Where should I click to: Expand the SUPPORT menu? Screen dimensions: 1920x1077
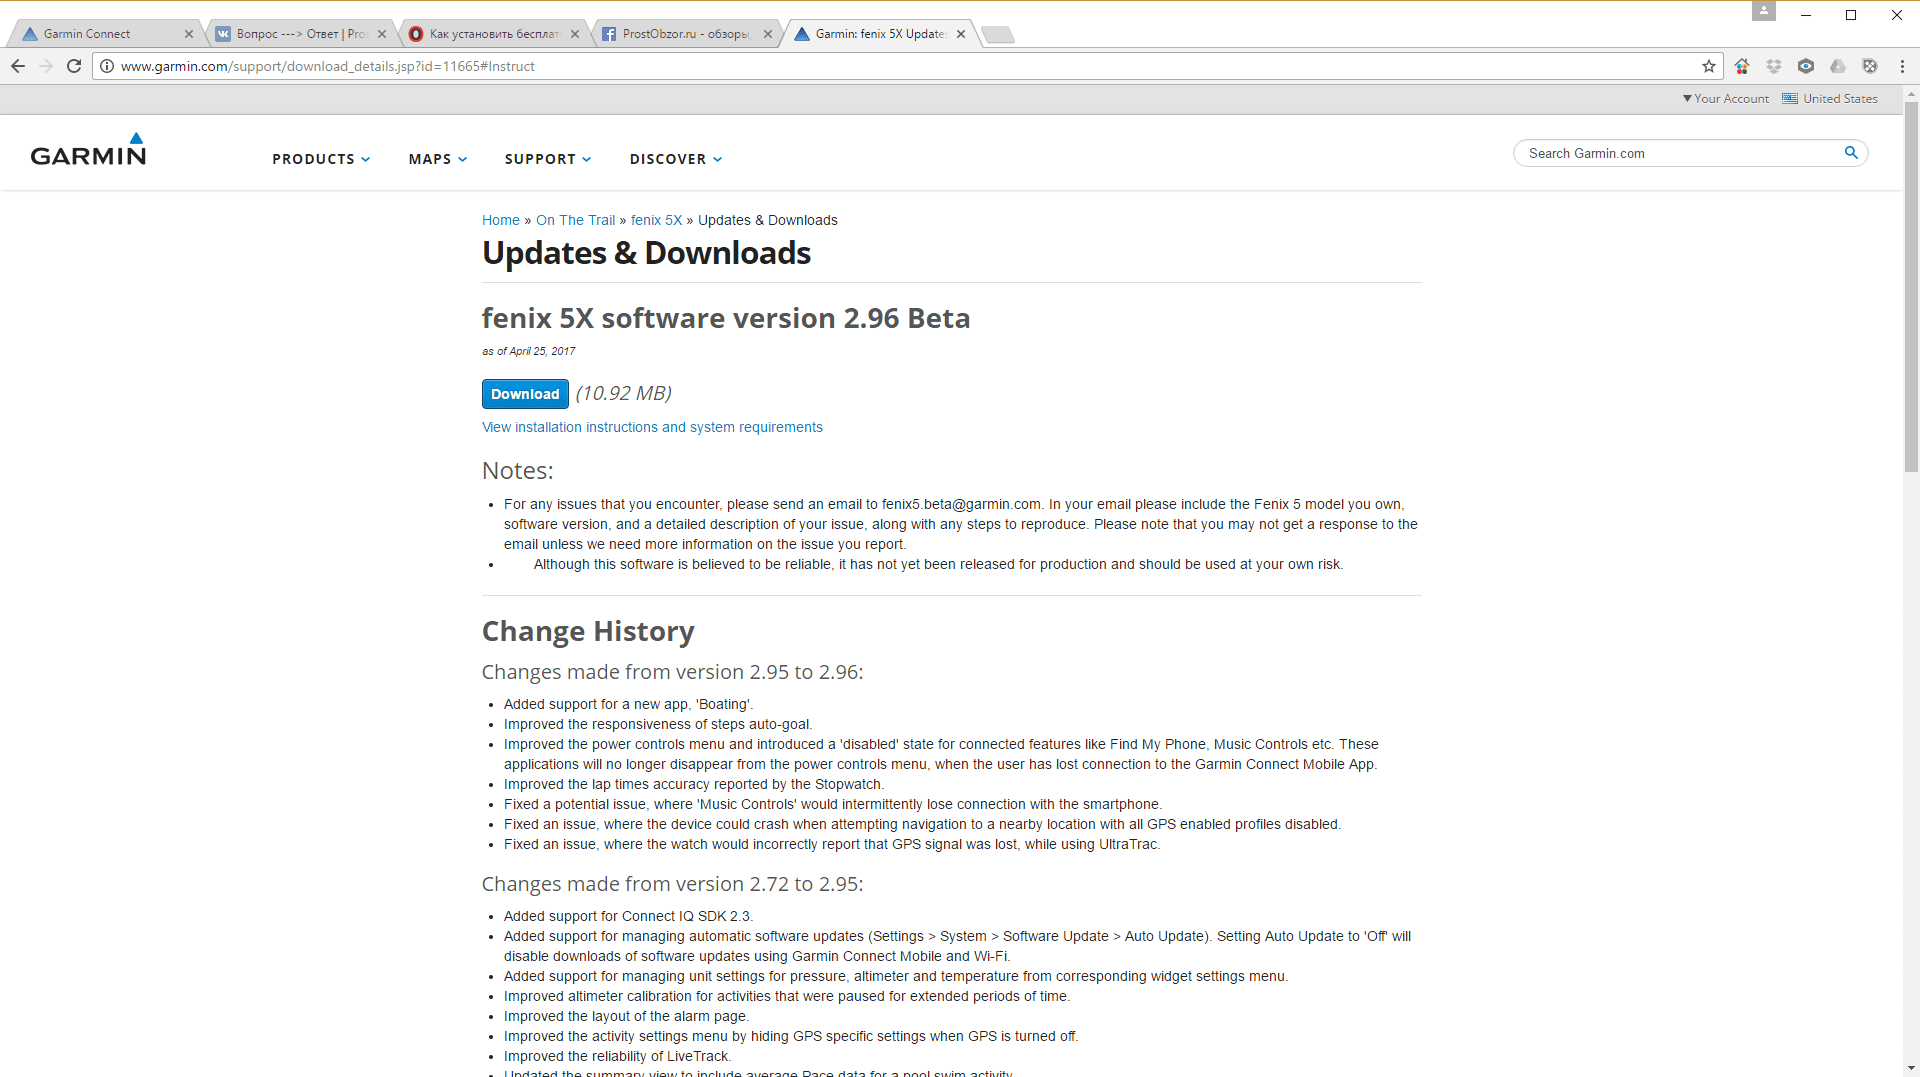(x=548, y=159)
